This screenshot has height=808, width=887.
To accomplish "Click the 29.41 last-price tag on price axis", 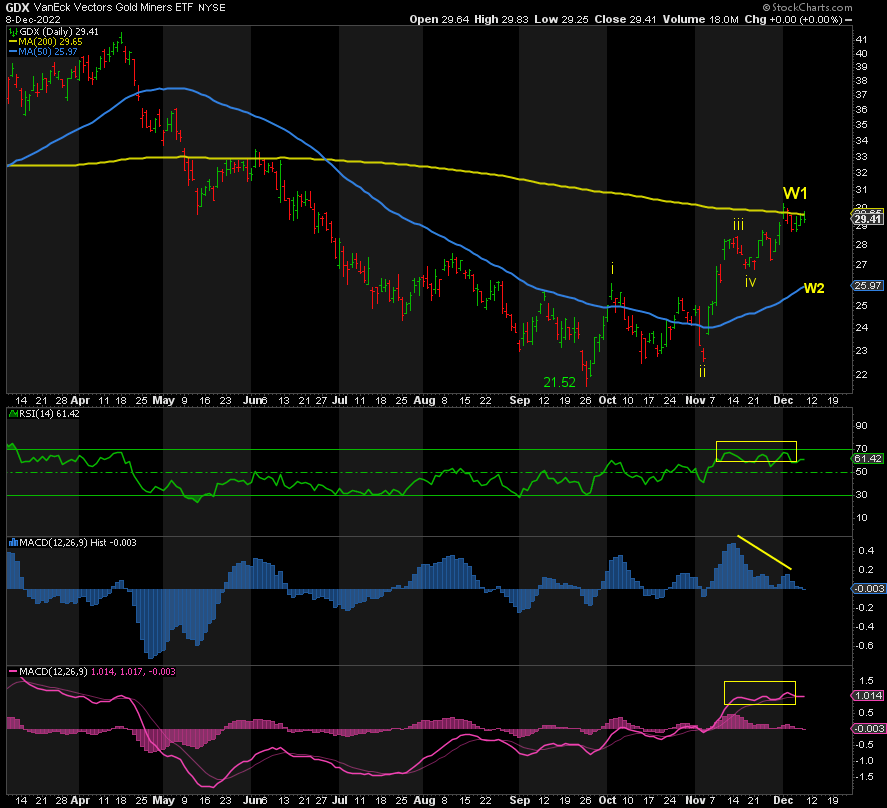I will point(868,219).
